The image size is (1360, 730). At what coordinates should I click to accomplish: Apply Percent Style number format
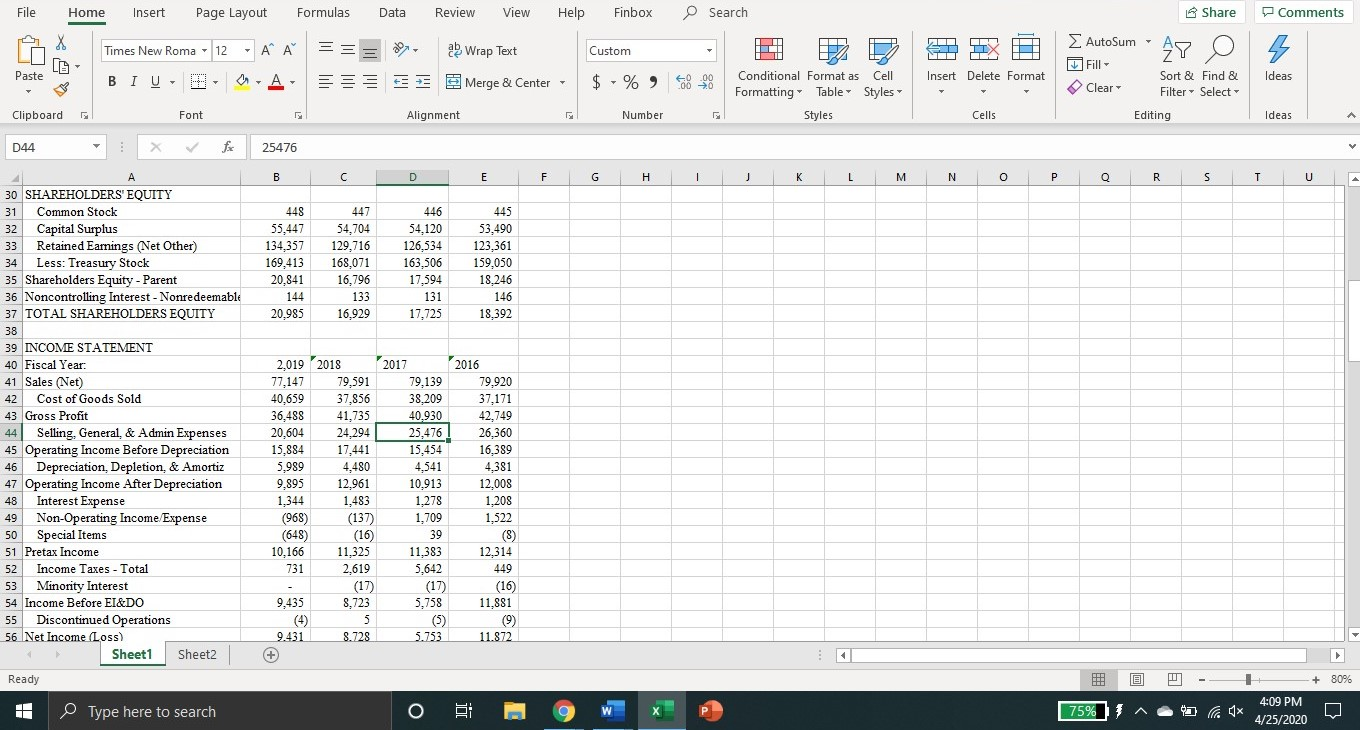tap(631, 82)
